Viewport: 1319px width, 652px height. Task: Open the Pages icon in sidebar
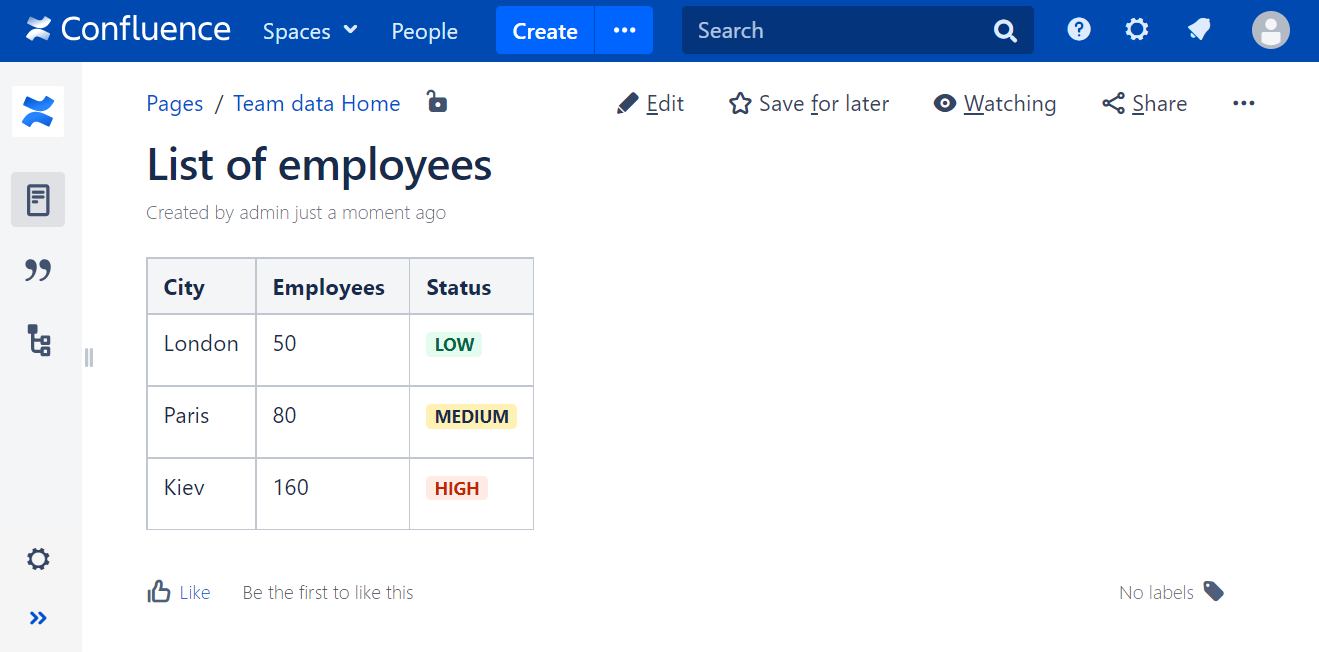(x=38, y=200)
